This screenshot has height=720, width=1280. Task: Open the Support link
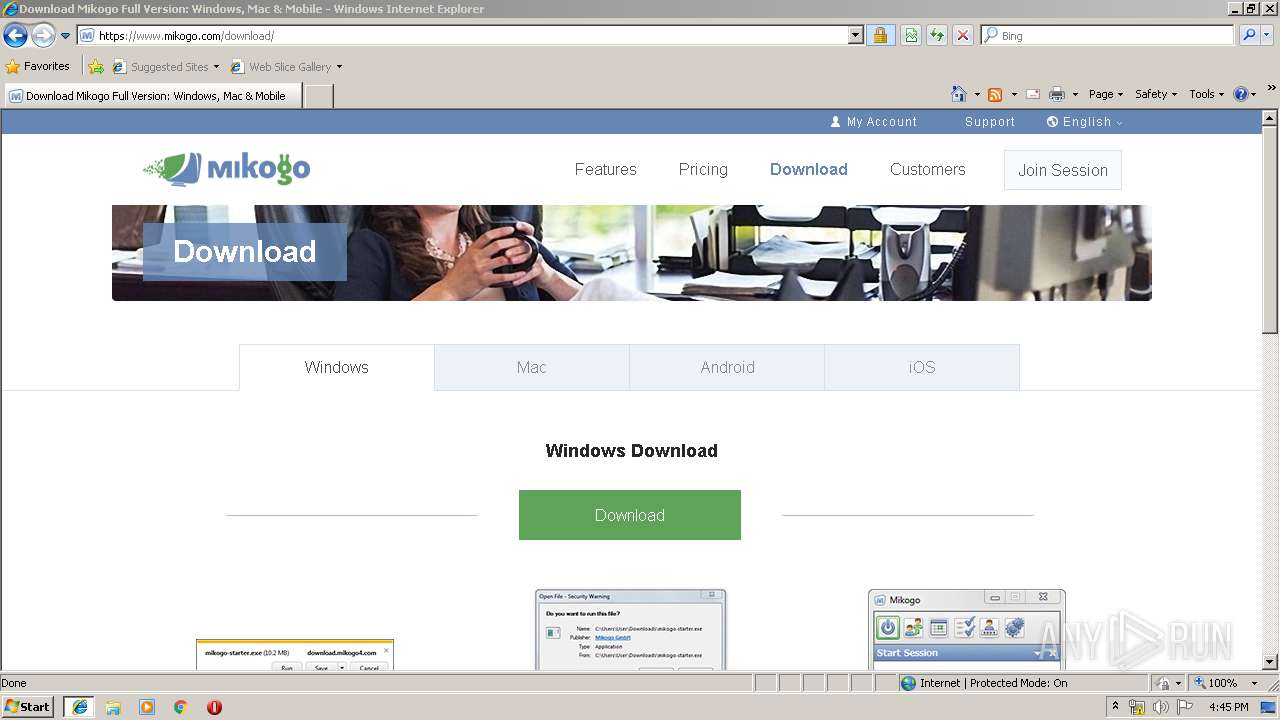(990, 122)
